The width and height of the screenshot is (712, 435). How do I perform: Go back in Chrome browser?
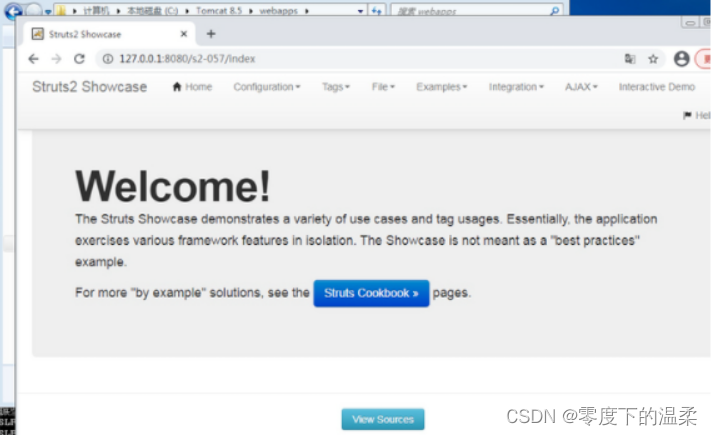[x=34, y=59]
